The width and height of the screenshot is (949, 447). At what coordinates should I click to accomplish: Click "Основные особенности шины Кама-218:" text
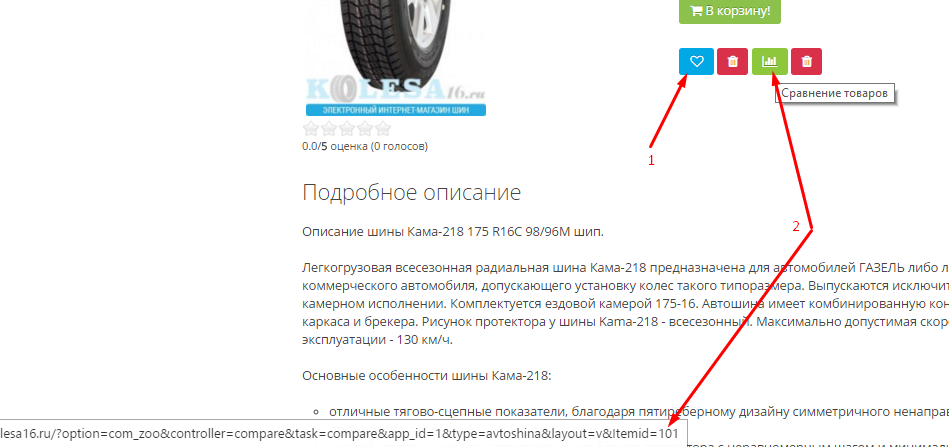pyautogui.click(x=427, y=376)
